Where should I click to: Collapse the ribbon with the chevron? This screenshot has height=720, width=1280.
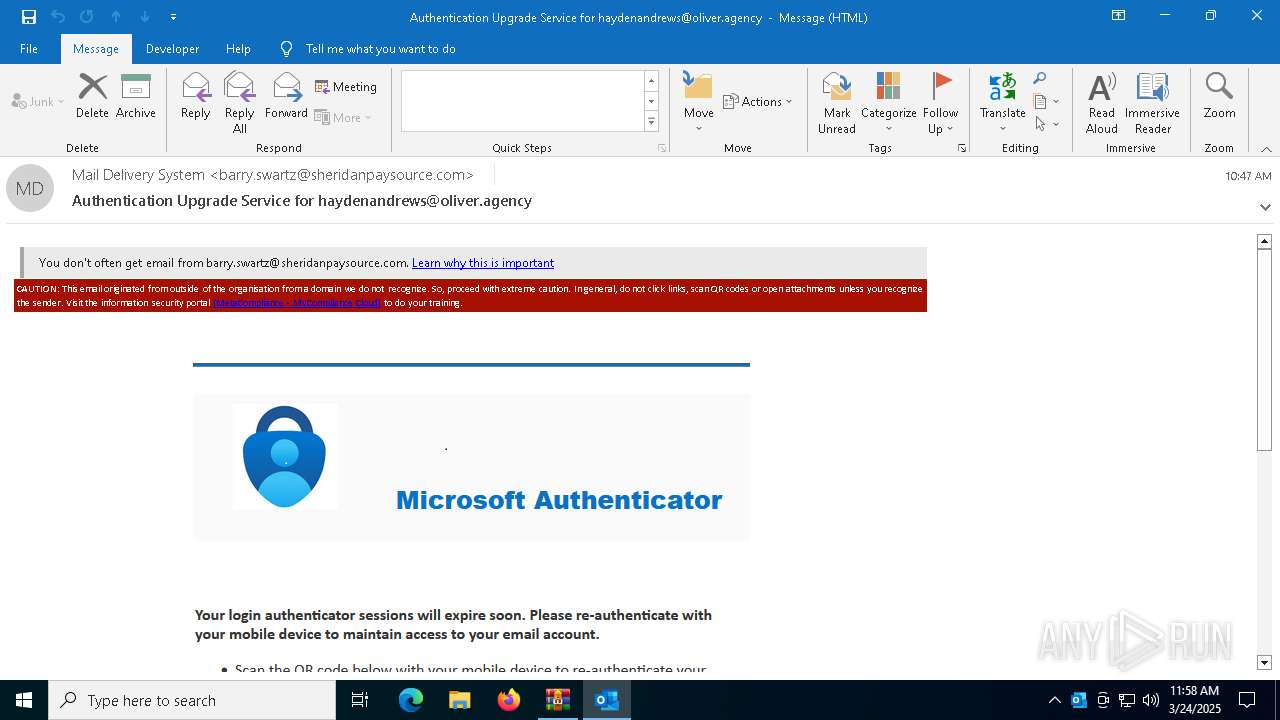(x=1266, y=149)
